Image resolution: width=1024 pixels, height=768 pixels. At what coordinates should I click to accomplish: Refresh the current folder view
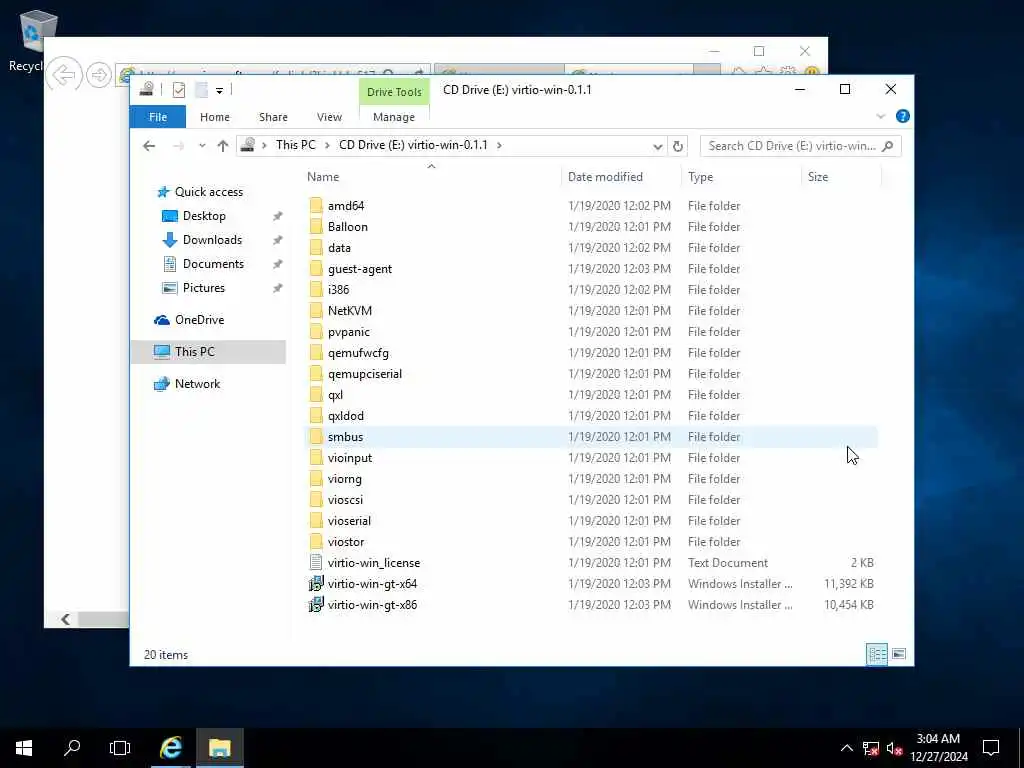[x=677, y=146]
